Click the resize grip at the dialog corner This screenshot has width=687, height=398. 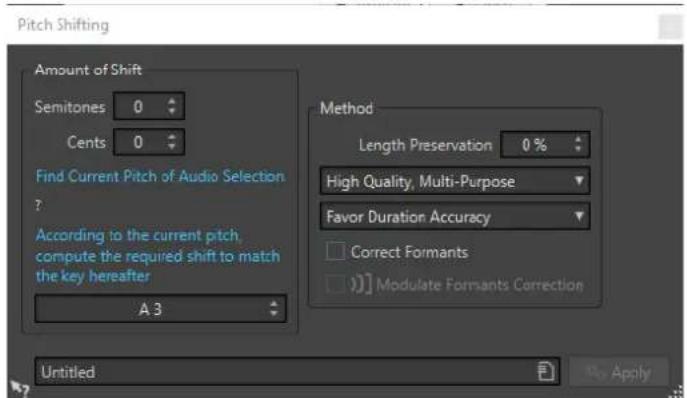pos(677,391)
